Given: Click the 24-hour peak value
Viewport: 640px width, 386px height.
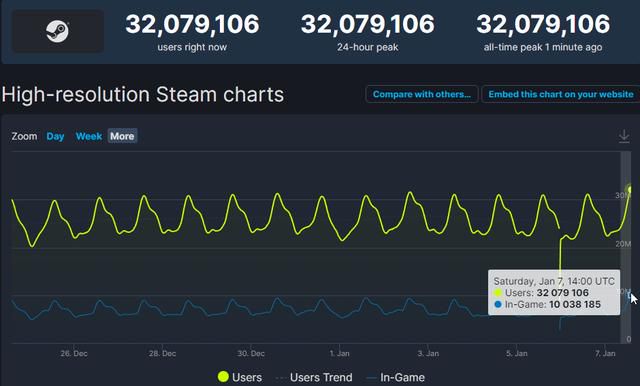Looking at the screenshot, I should (x=367, y=24).
